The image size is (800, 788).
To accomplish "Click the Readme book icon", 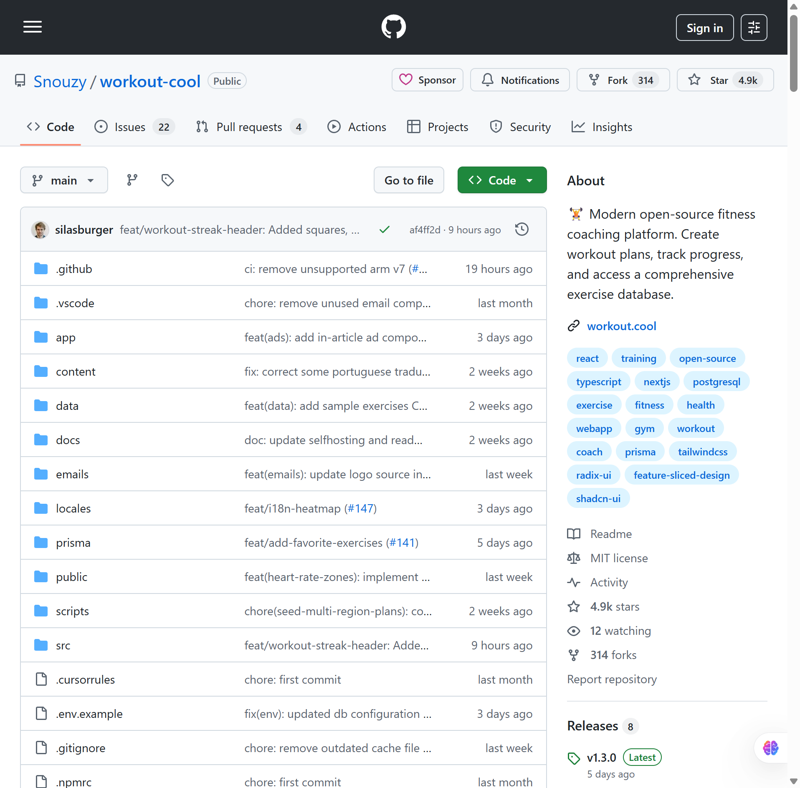I will point(573,534).
